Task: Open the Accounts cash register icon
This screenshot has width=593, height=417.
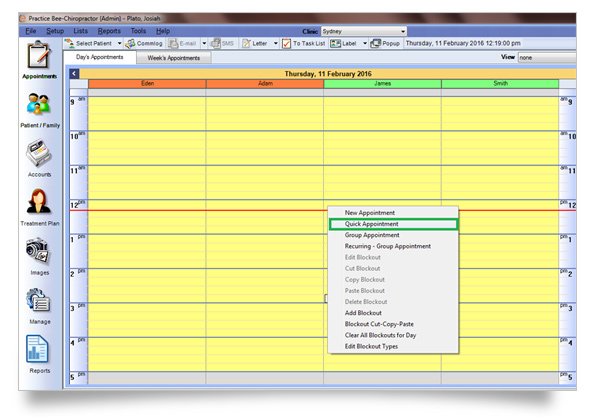Action: (x=39, y=153)
